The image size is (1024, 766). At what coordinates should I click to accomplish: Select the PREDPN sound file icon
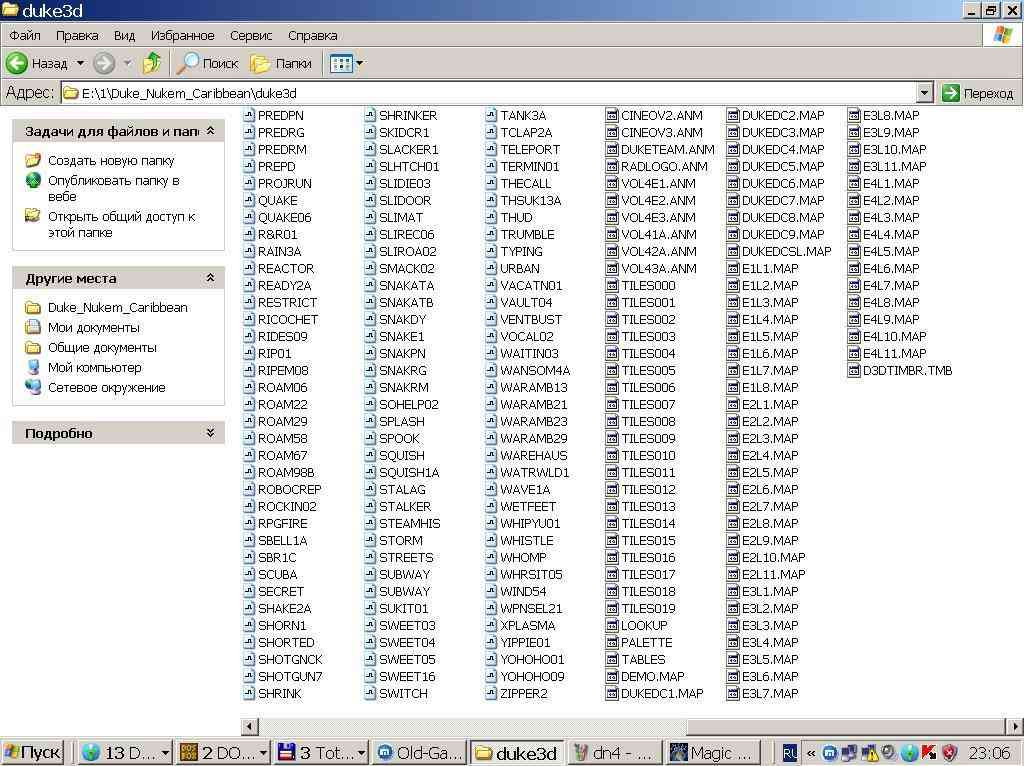[249, 116]
